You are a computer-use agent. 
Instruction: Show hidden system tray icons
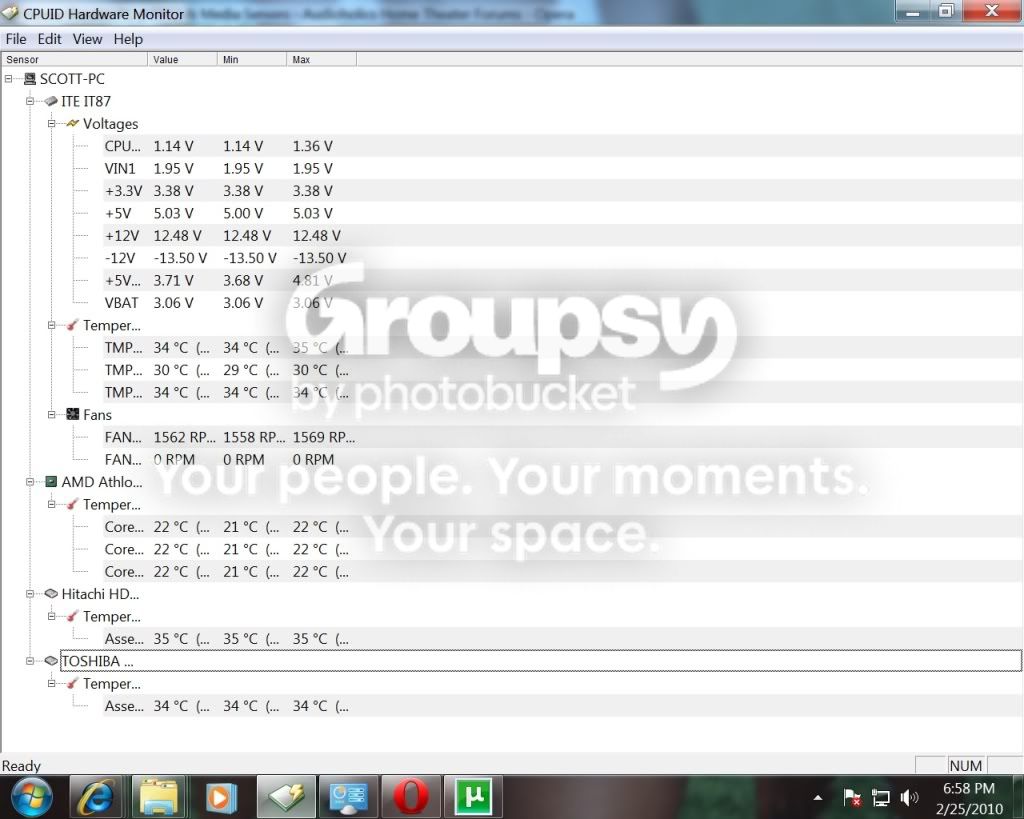(x=818, y=797)
